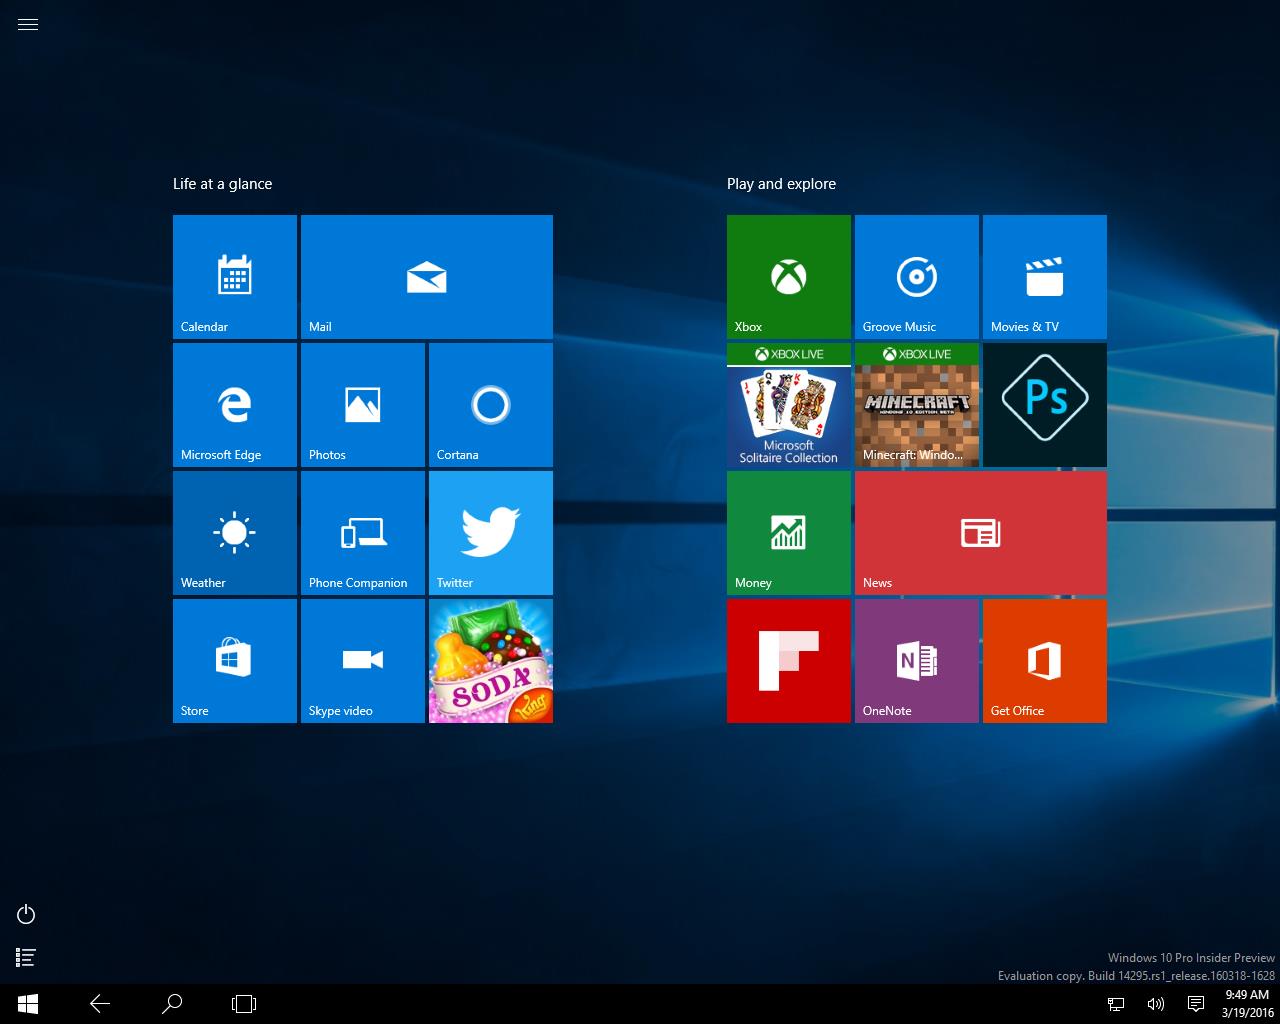Open the Cortana tile
This screenshot has height=1024, width=1280.
point(491,405)
